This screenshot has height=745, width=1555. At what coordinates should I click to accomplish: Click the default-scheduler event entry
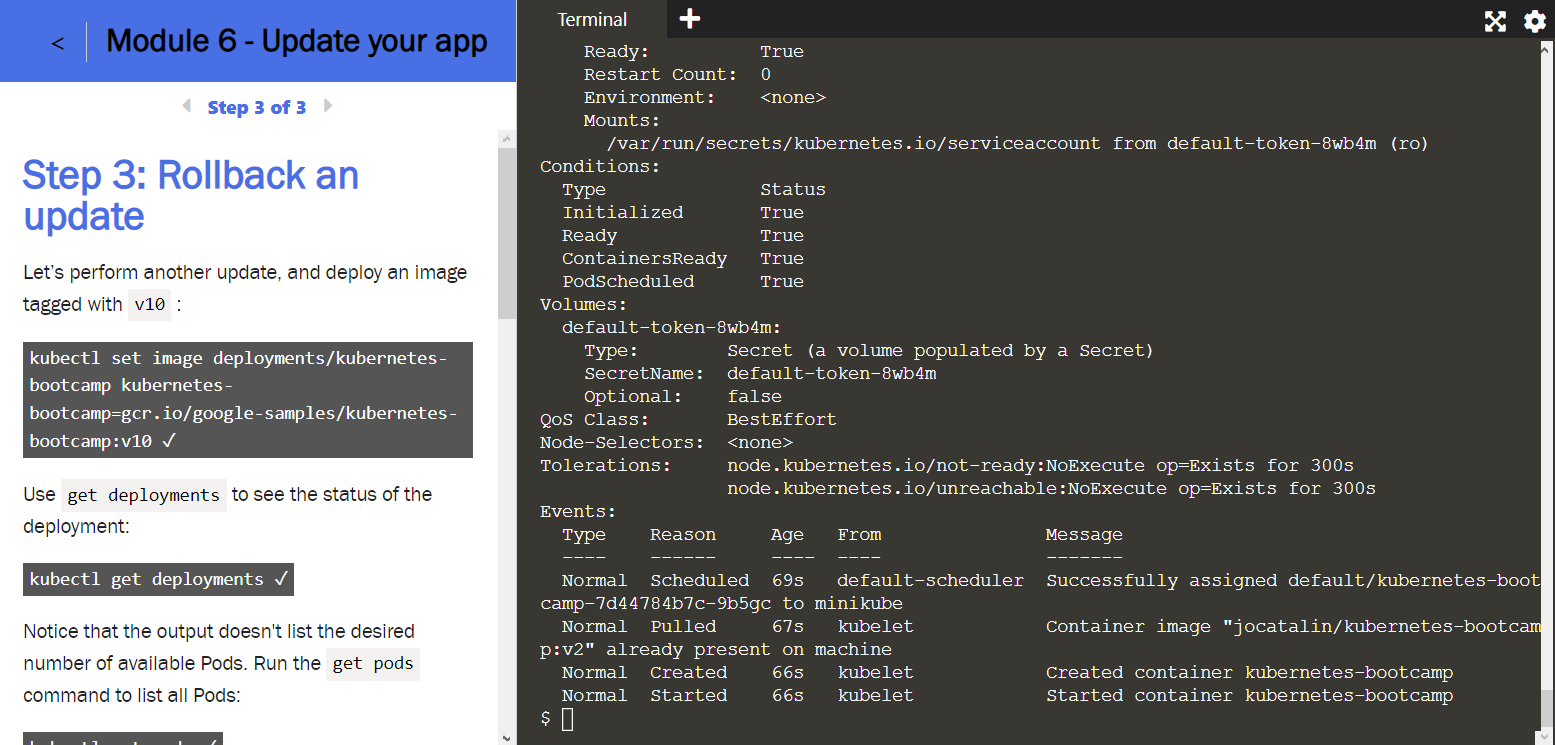tap(930, 581)
